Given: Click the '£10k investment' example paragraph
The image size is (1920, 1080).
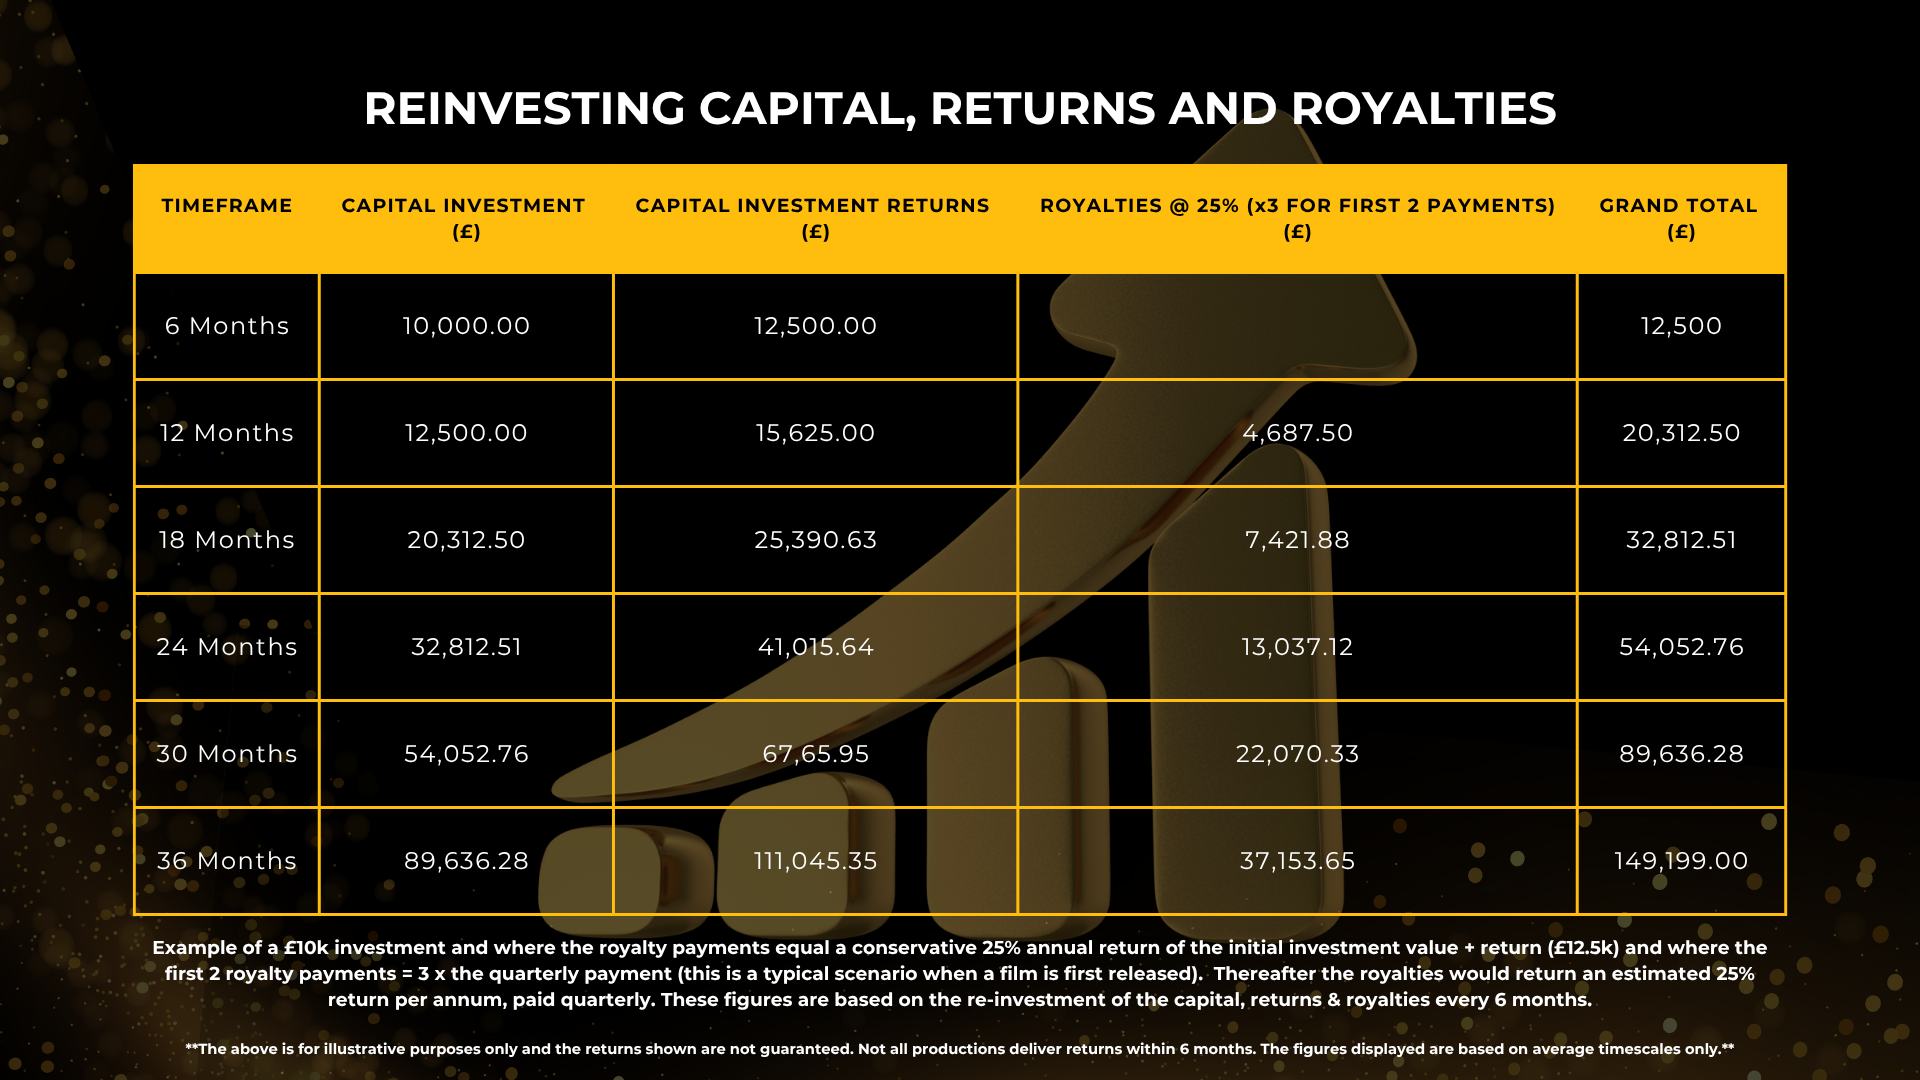Looking at the screenshot, I should click(x=959, y=973).
